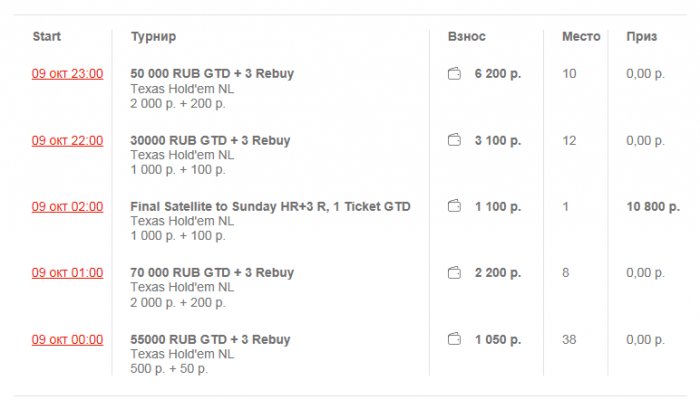Select the 50 000 RUB GTD + 3 Rebuy title
Viewport: 700px width, 409px height.
(212, 74)
